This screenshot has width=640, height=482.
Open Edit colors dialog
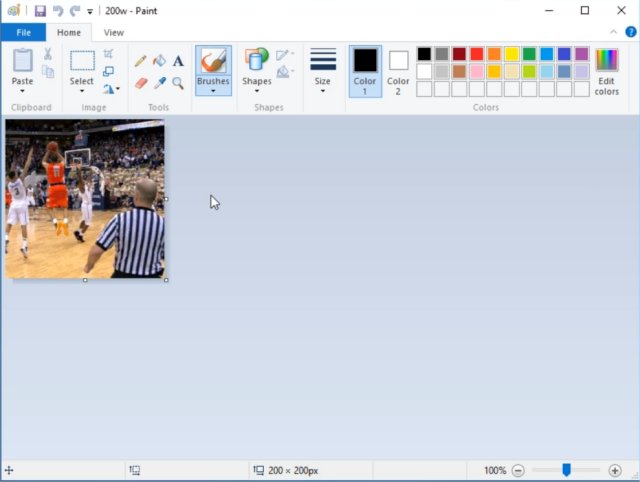coord(606,70)
